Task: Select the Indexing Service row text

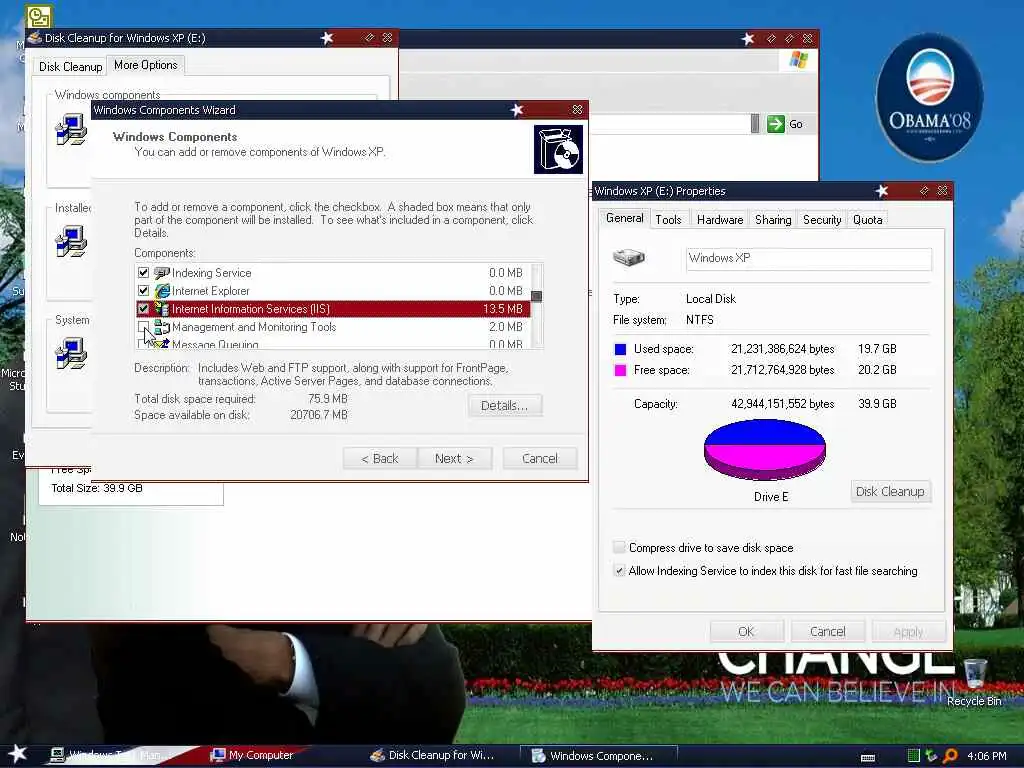Action: pyautogui.click(x=212, y=273)
